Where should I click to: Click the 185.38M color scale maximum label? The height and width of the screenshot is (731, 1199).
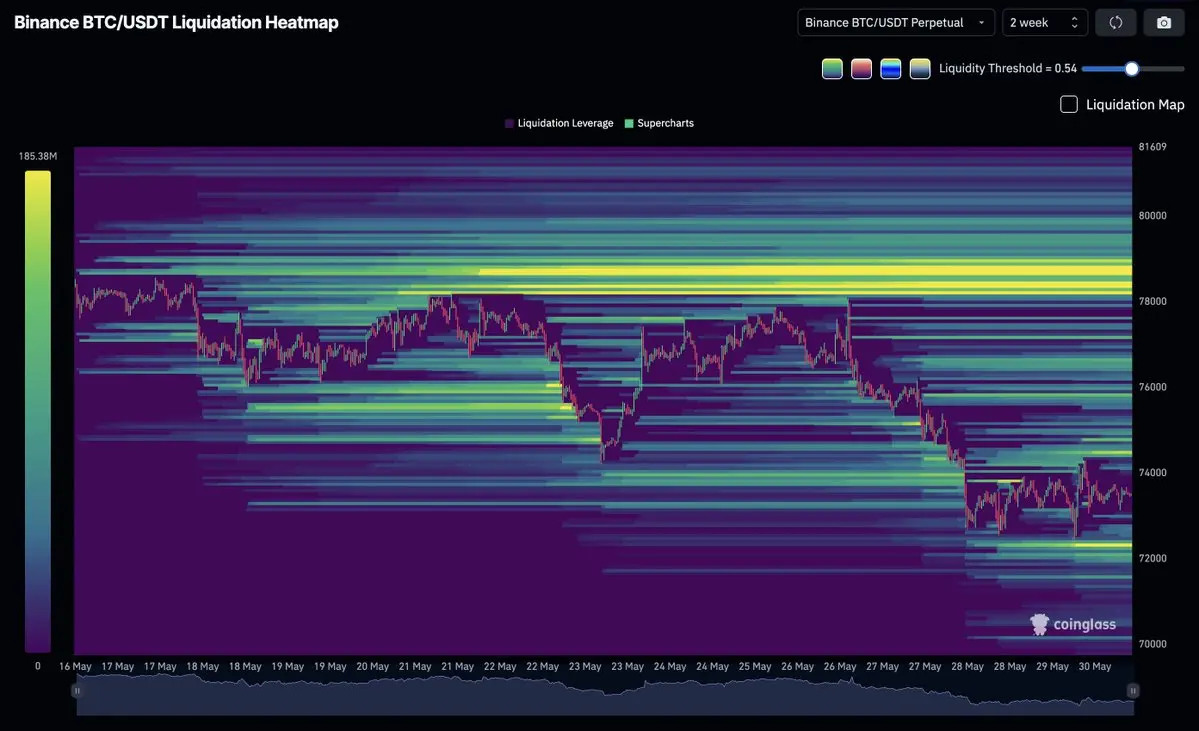(x=38, y=156)
